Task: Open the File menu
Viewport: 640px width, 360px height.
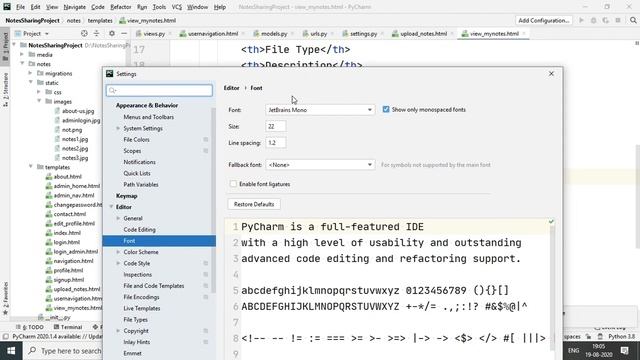Action: (20, 7)
